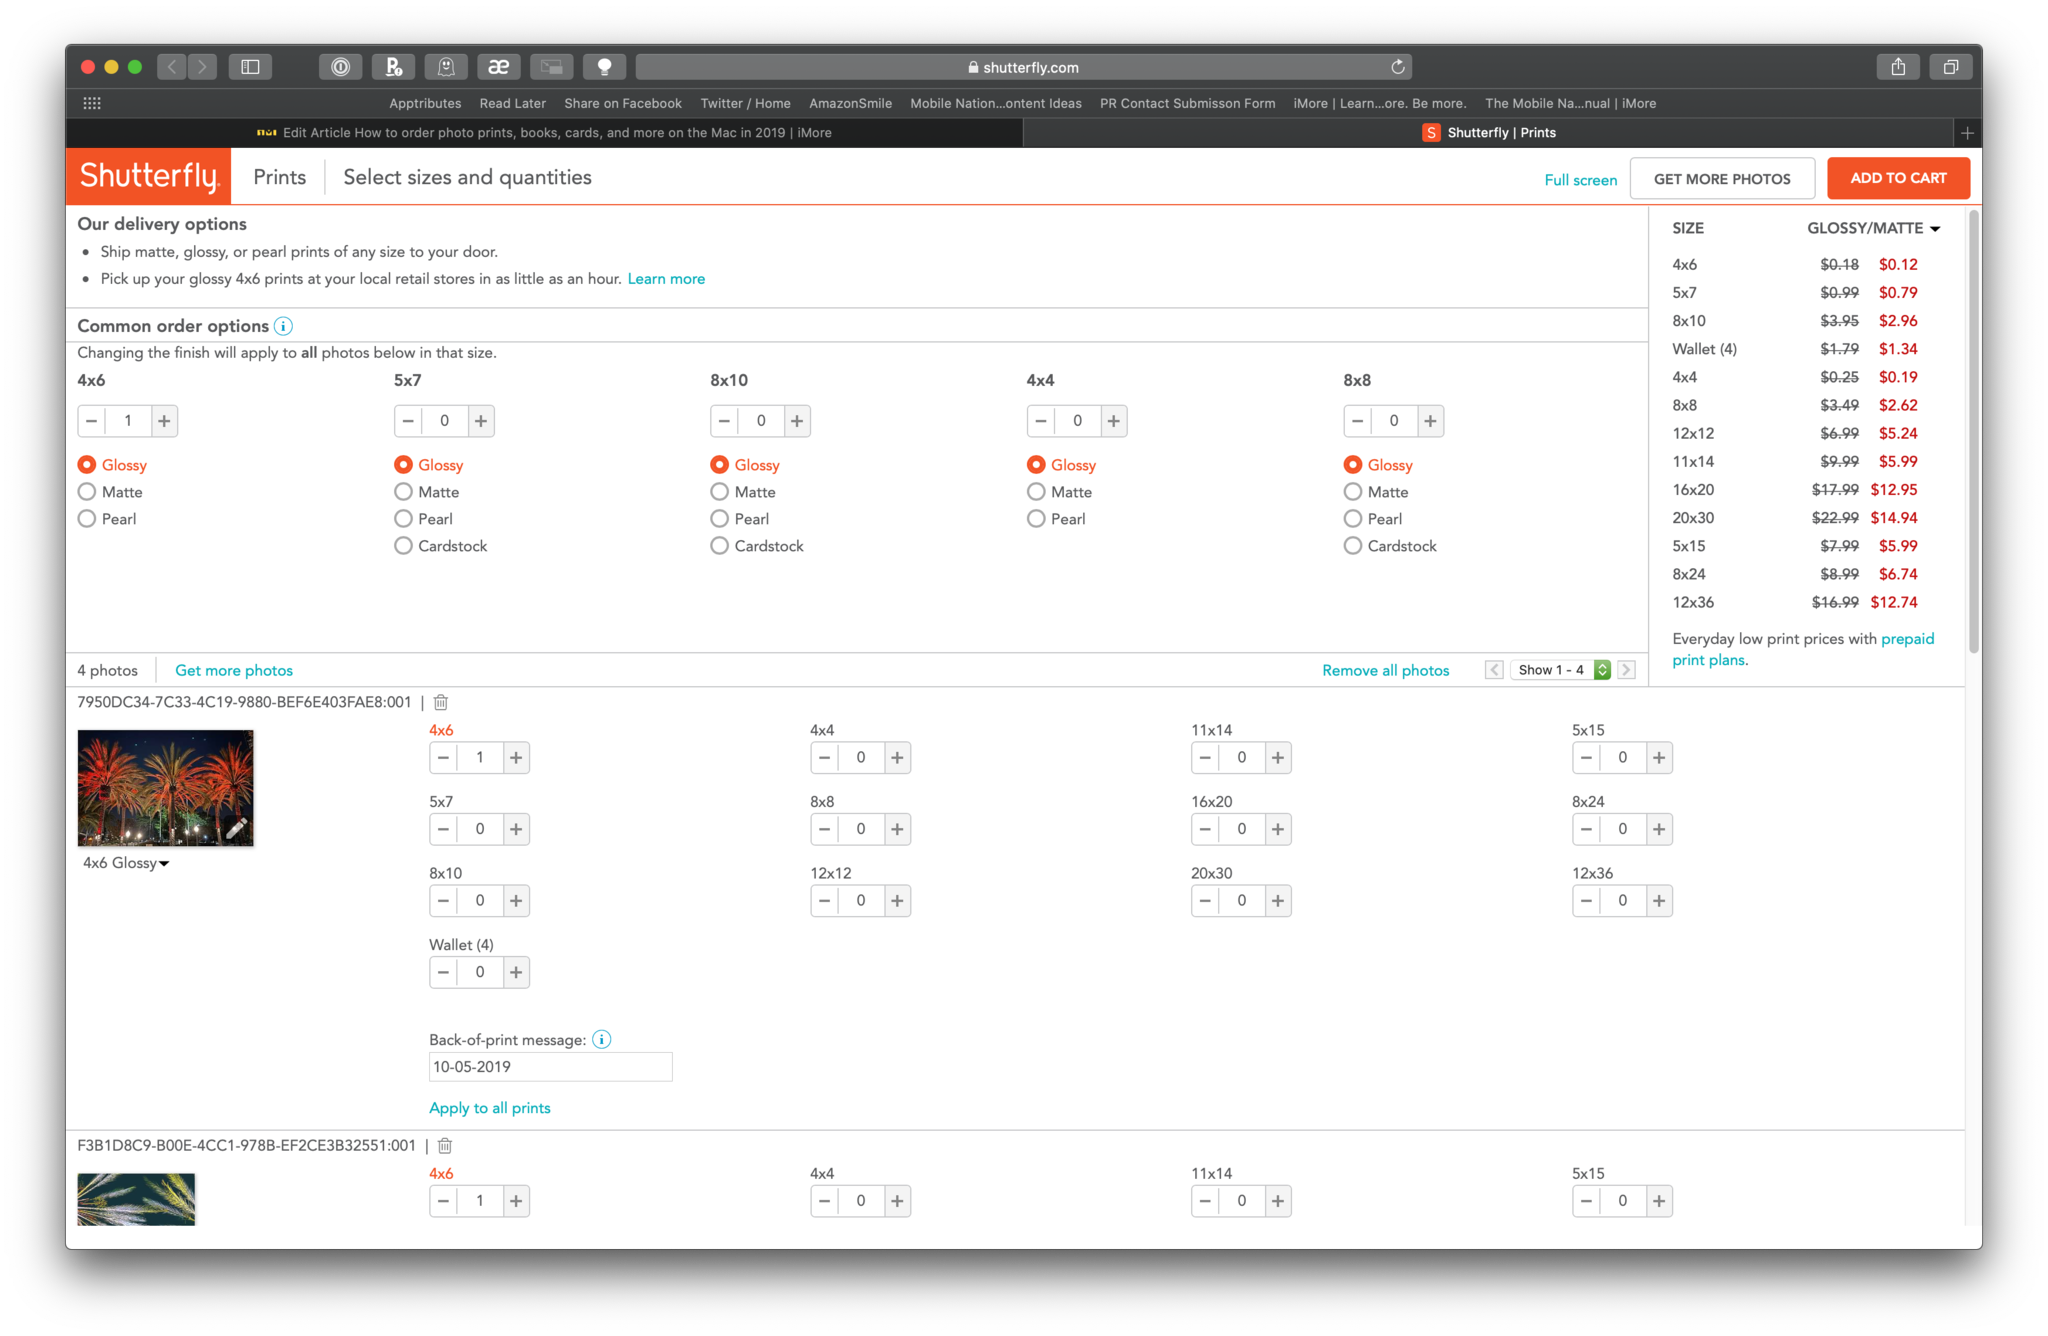Reload page with Safari refresh icon
Viewport: 2048px width, 1336px height.
point(1397,67)
